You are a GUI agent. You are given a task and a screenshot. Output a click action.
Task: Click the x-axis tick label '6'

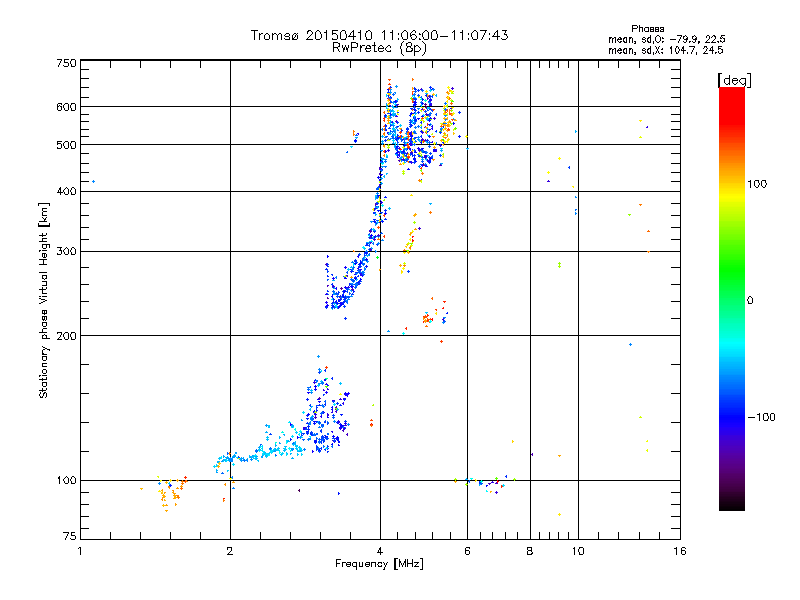467,551
